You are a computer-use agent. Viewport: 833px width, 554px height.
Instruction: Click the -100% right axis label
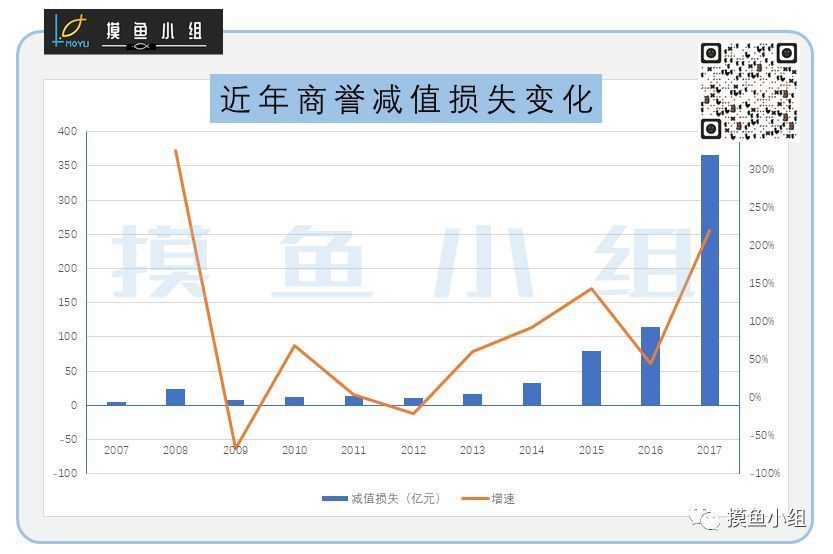click(x=766, y=473)
